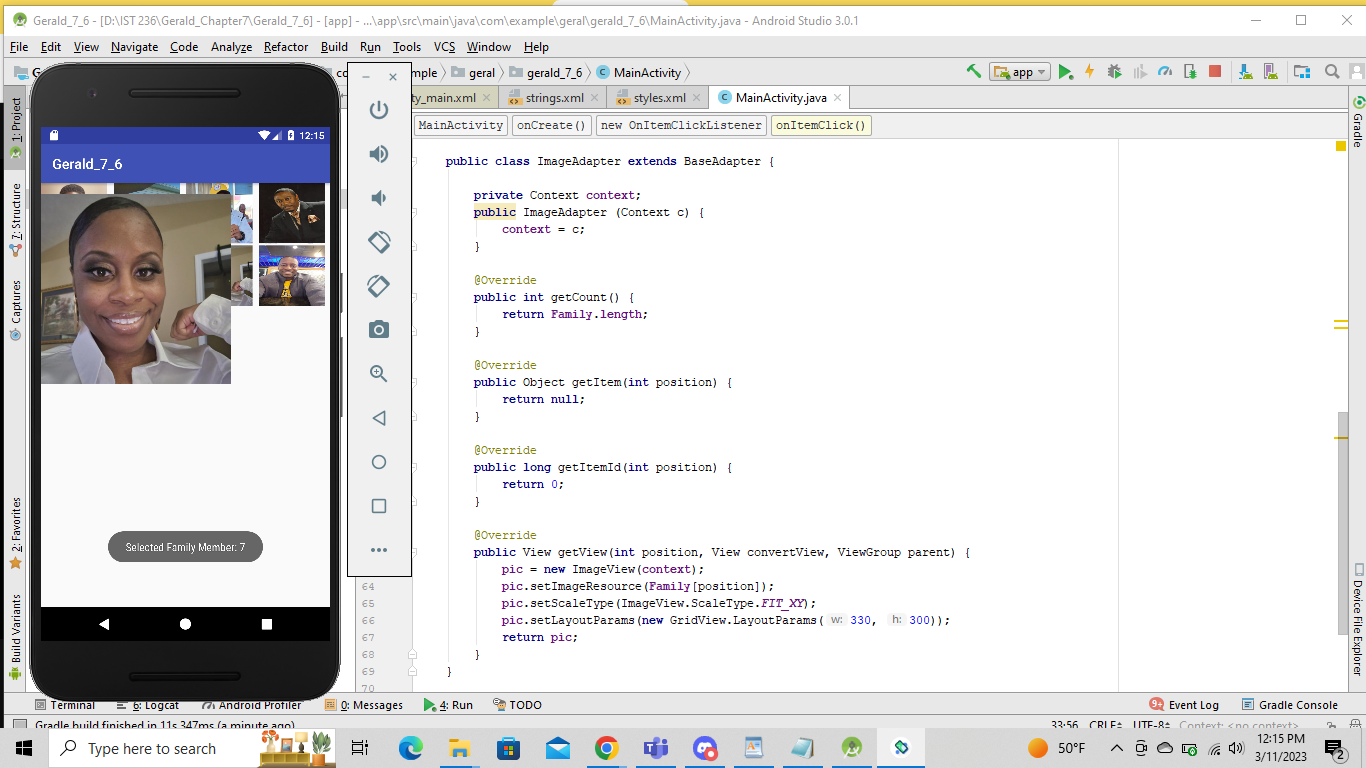Open the Android Profiler gauge icon in toolbar

point(1164,72)
